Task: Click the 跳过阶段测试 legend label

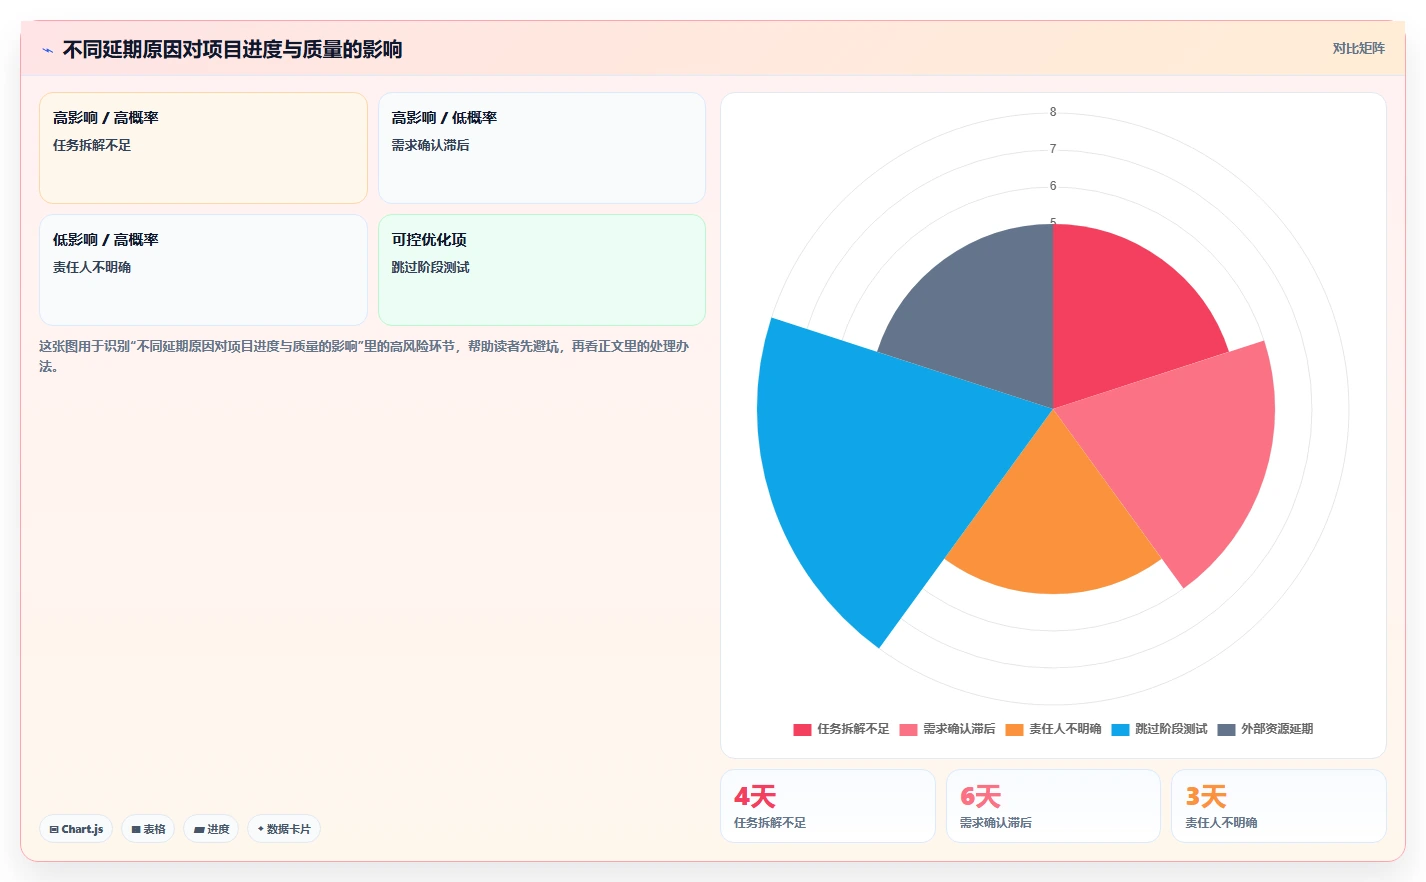Action: click(1171, 729)
